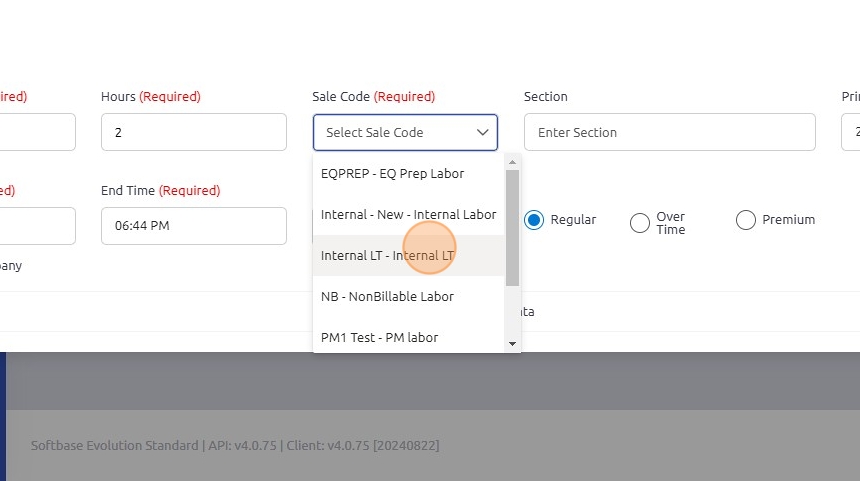The image size is (860, 481).
Task: Focus the Enter Section text field
Action: point(669,132)
